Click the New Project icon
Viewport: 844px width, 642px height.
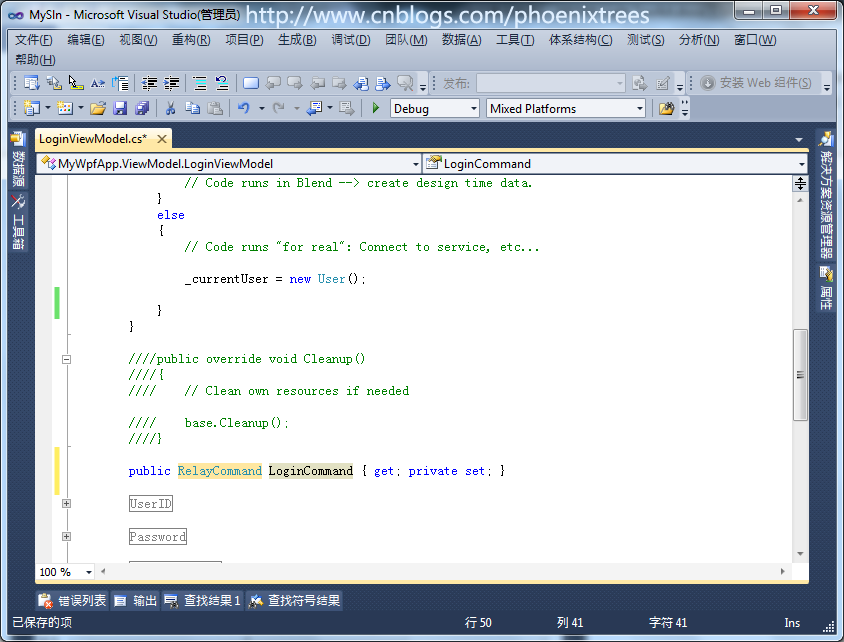tap(32, 109)
